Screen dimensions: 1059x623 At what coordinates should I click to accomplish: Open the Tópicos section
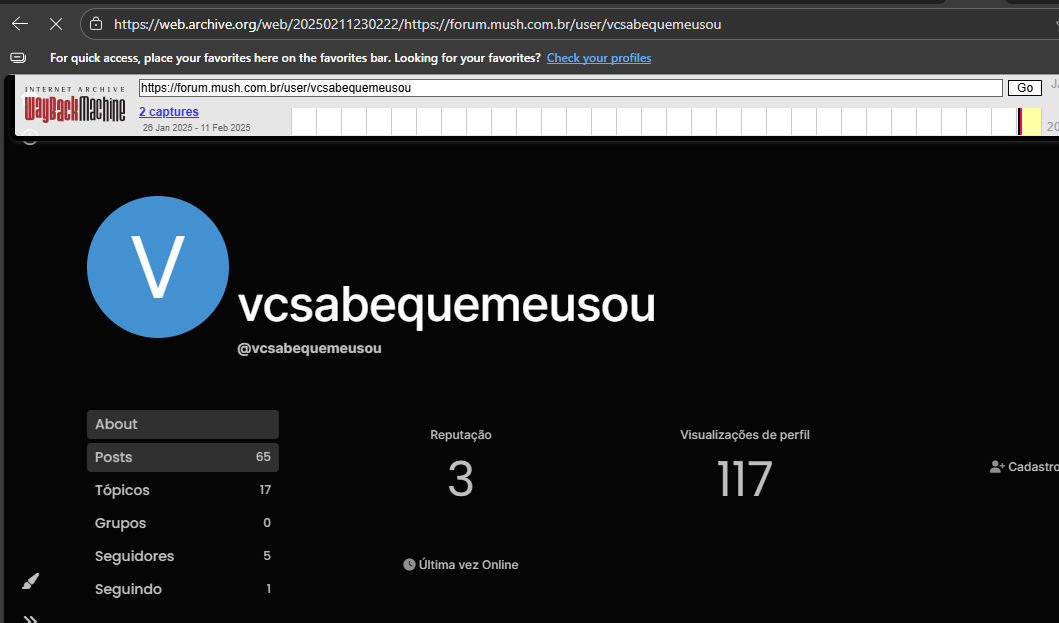point(183,490)
